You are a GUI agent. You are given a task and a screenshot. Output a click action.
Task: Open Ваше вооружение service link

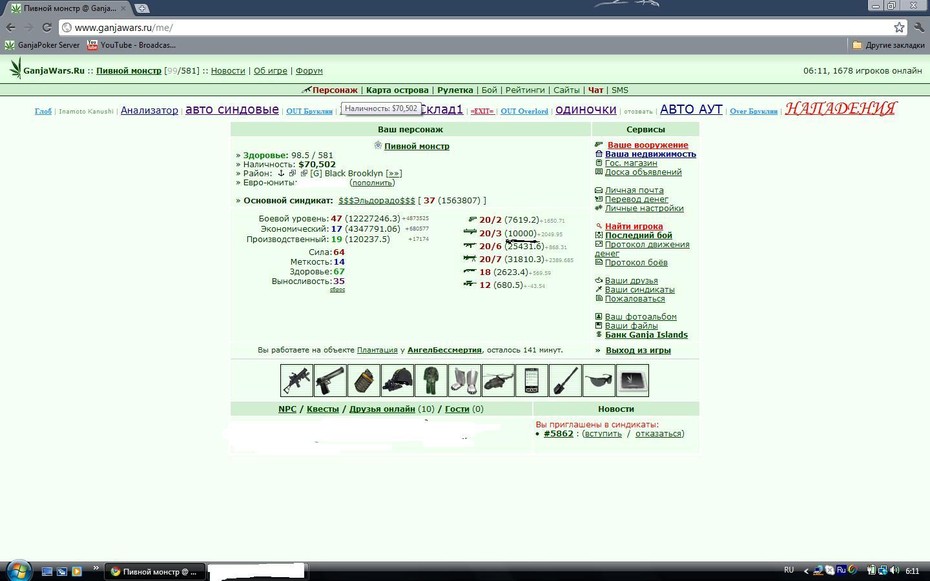(648, 145)
